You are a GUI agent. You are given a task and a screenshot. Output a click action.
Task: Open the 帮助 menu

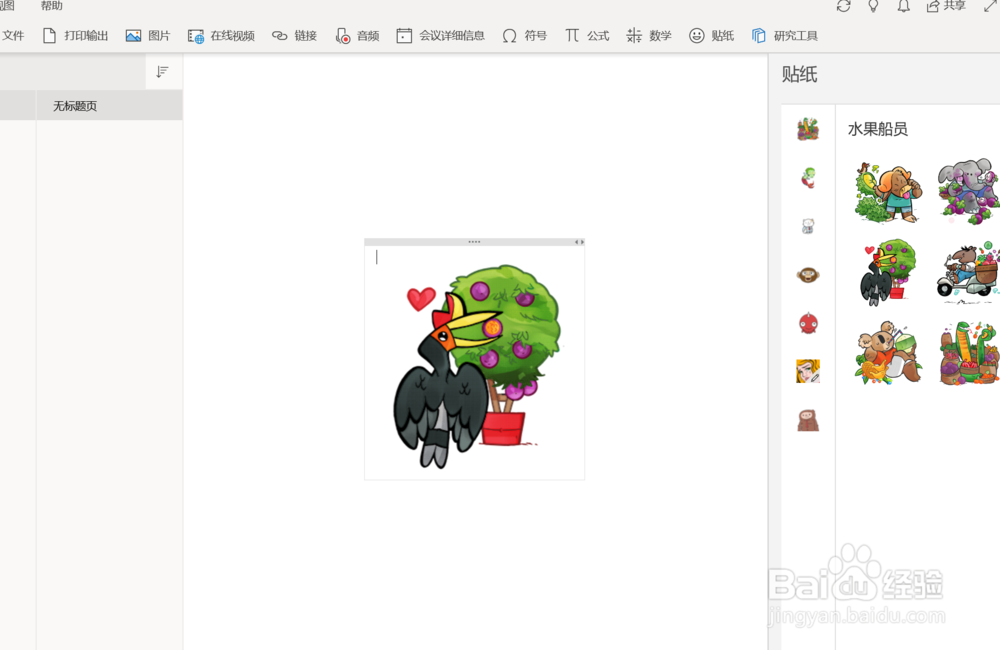click(51, 5)
